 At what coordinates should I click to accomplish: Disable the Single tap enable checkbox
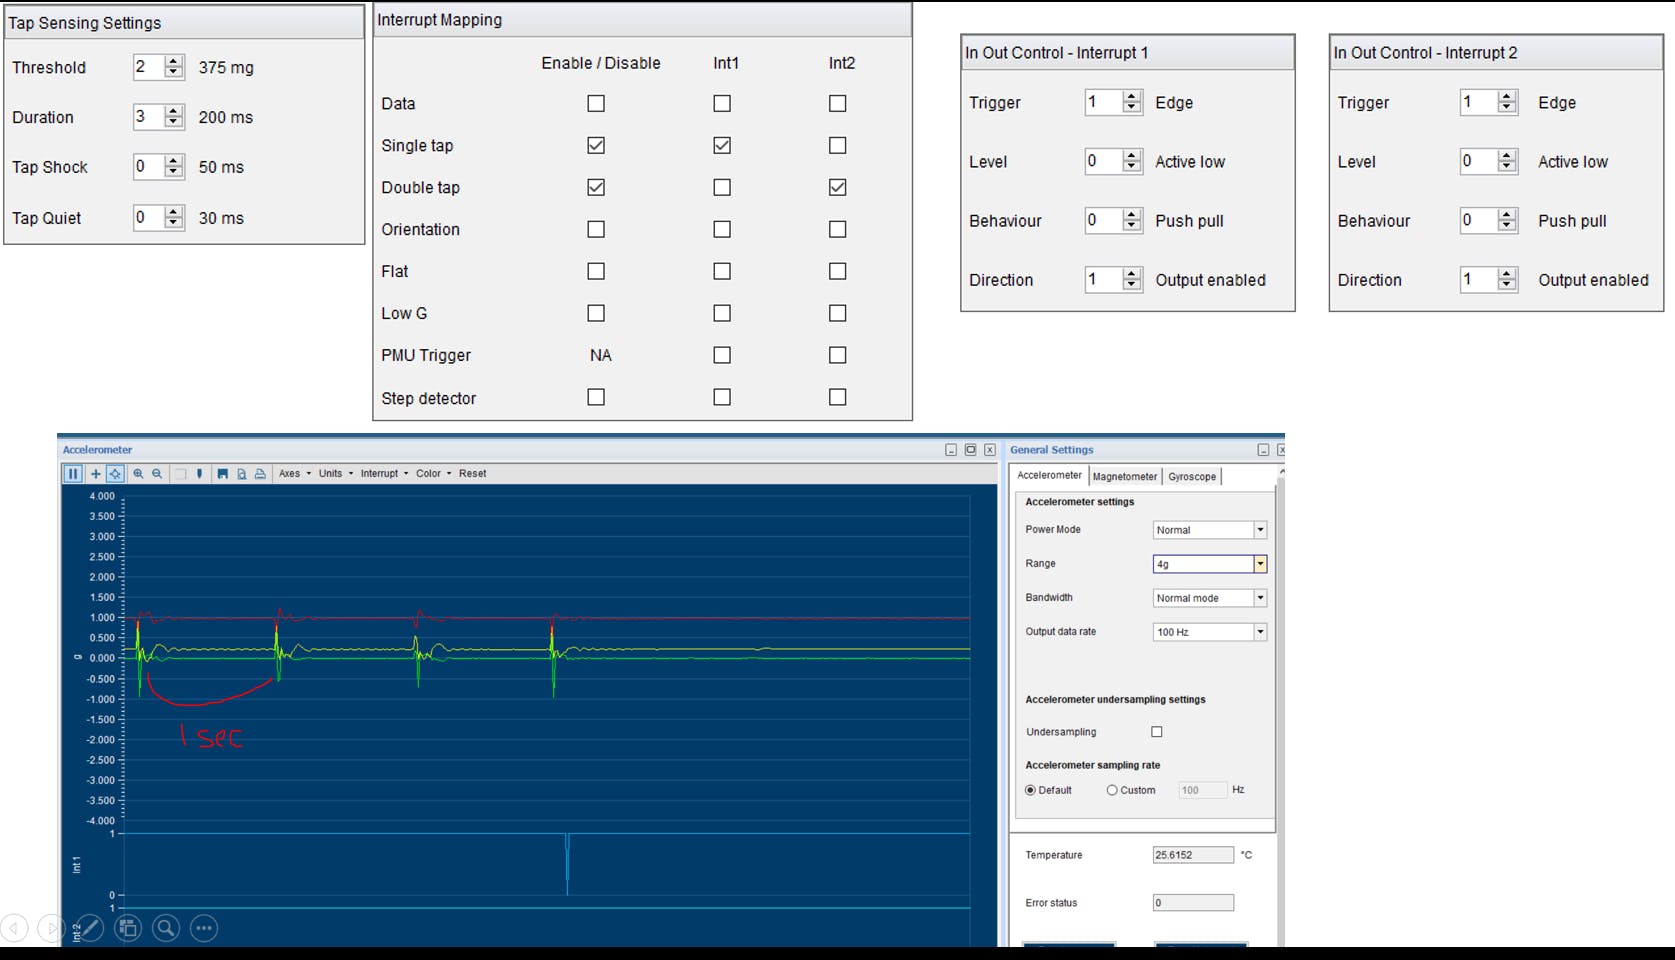pos(596,145)
